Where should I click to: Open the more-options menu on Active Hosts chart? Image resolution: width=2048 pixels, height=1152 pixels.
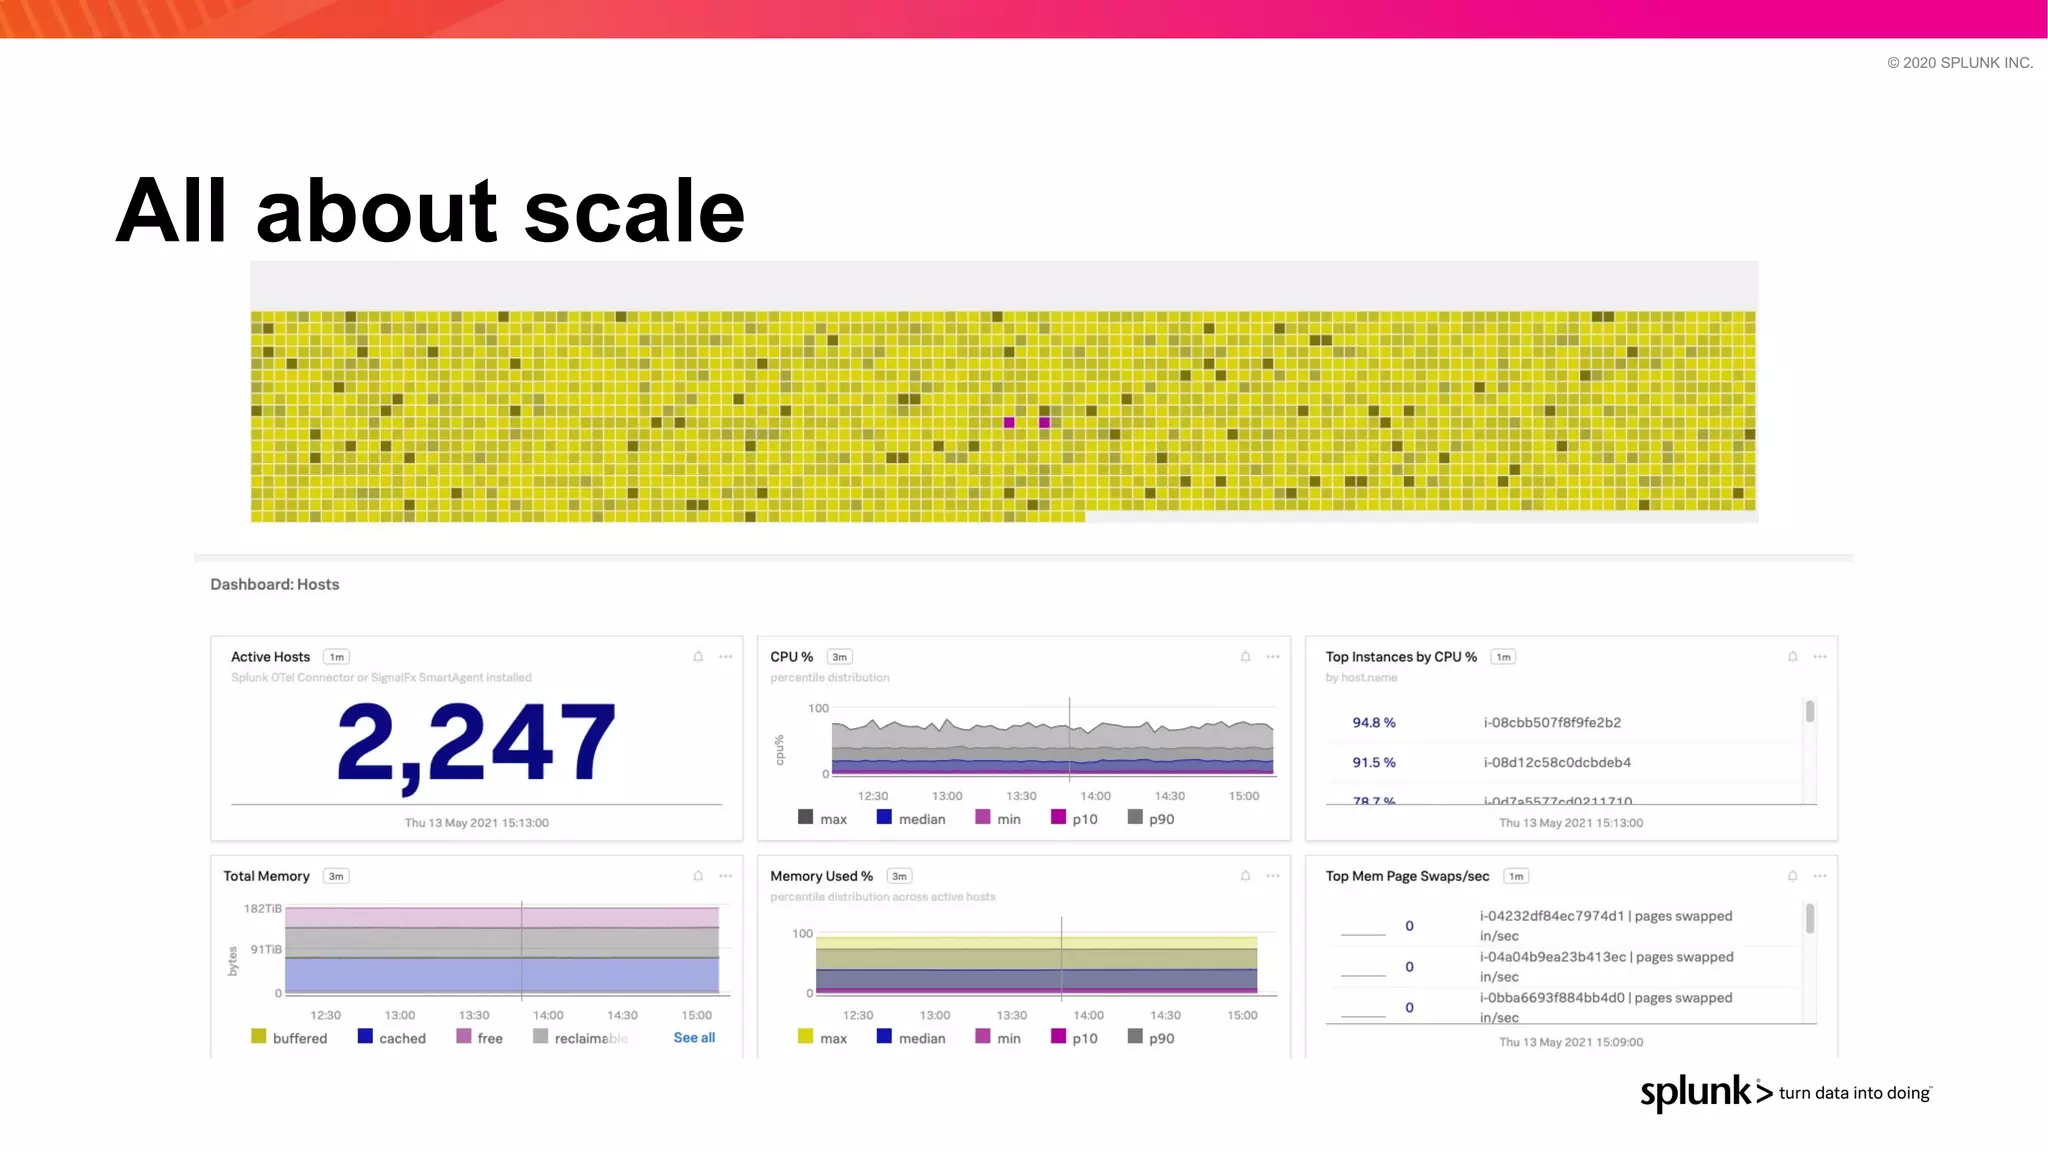point(726,657)
